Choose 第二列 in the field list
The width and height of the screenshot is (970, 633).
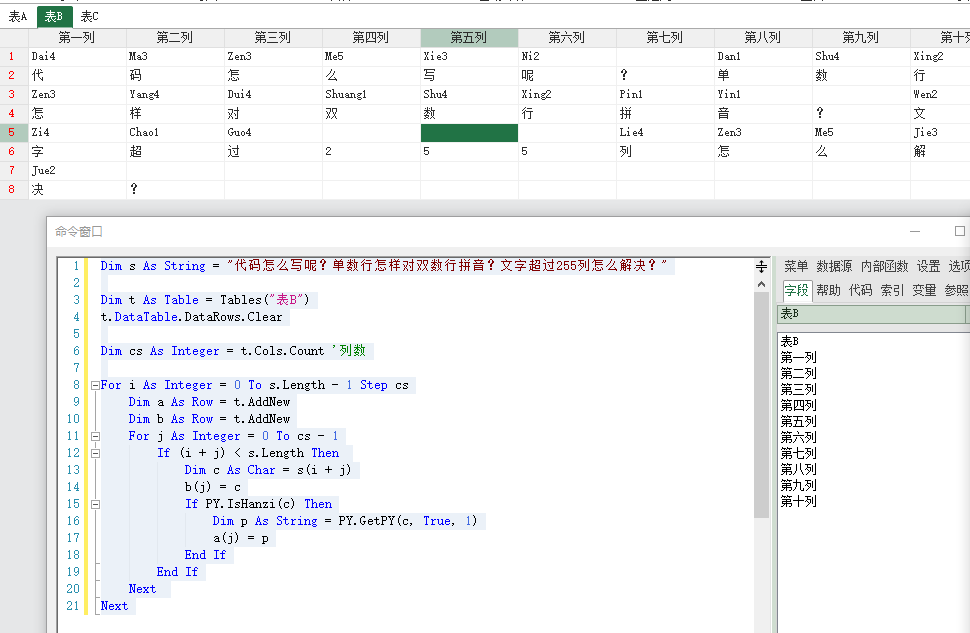(x=799, y=373)
